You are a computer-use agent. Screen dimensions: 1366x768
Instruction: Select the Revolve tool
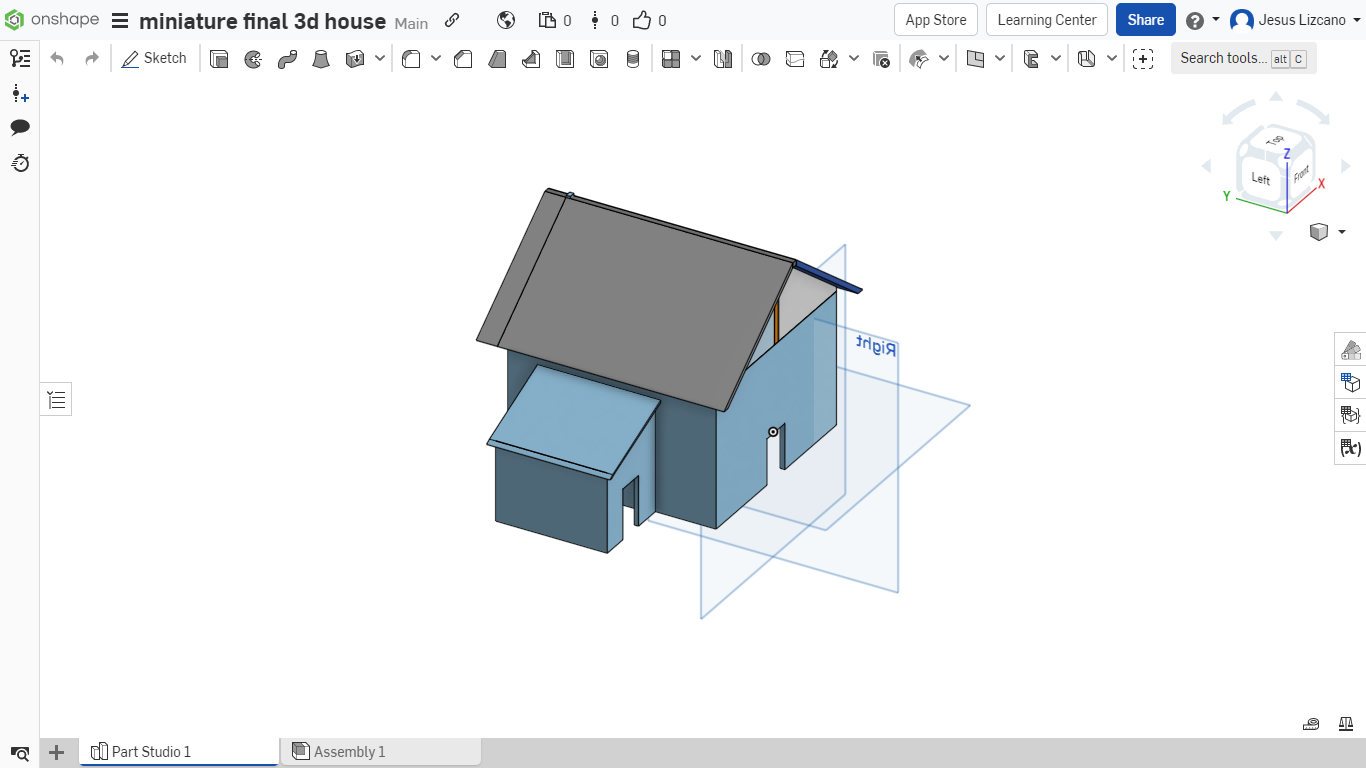(253, 59)
